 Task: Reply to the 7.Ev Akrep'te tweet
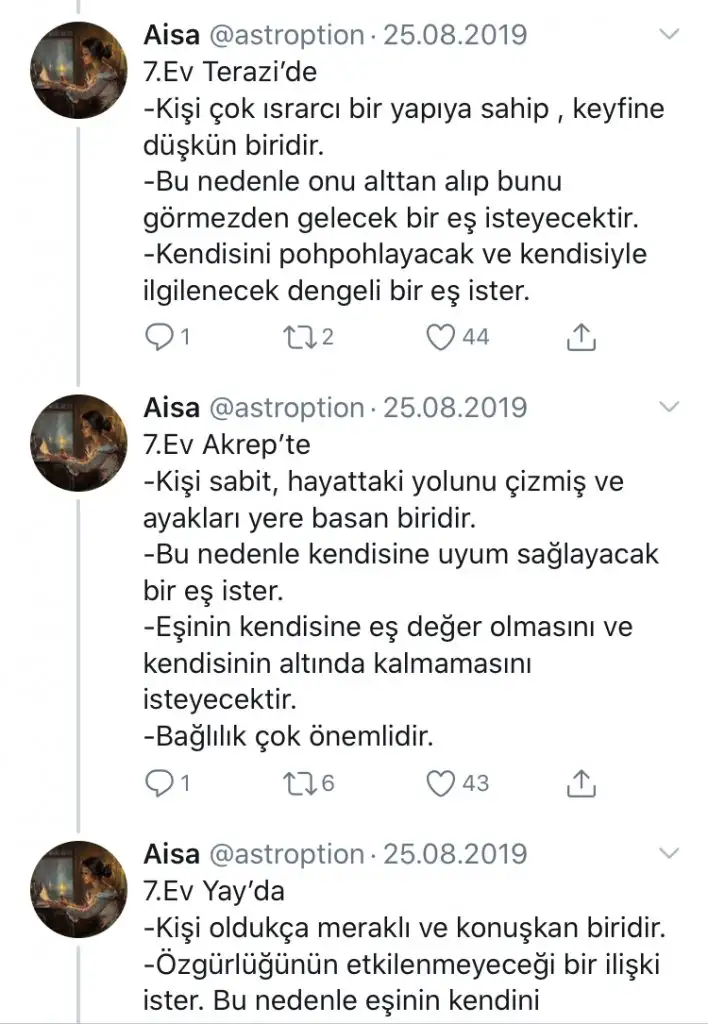(158, 782)
